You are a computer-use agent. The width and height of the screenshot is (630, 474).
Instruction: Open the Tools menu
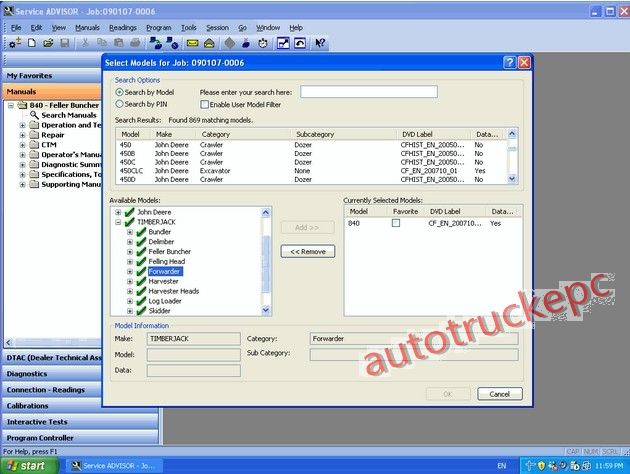[x=188, y=28]
